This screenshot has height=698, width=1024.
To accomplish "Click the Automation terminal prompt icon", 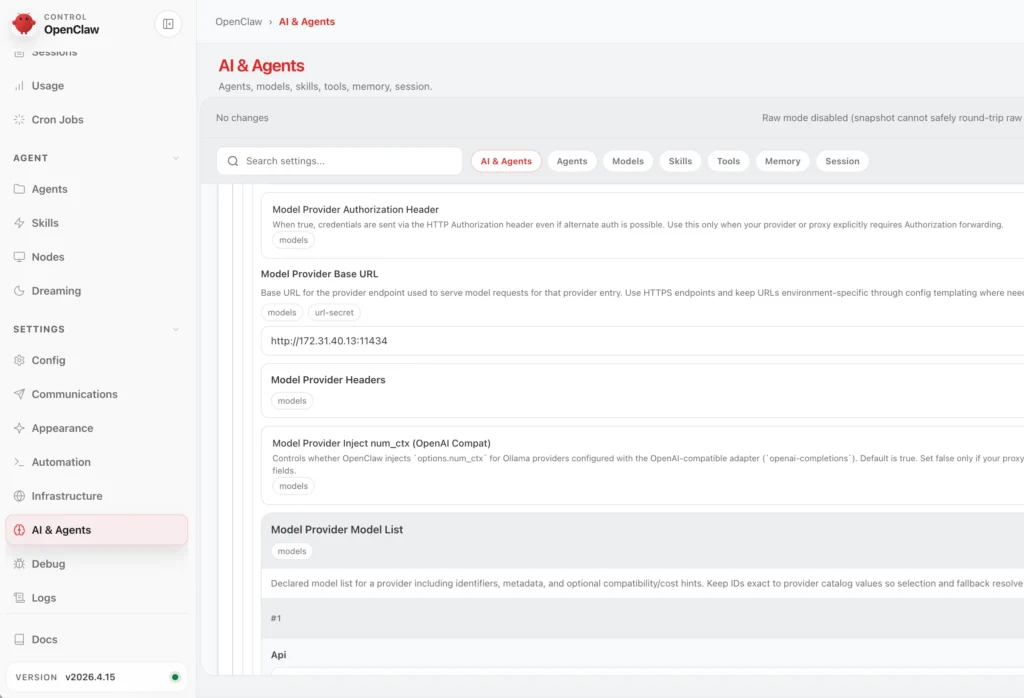I will 20,462.
